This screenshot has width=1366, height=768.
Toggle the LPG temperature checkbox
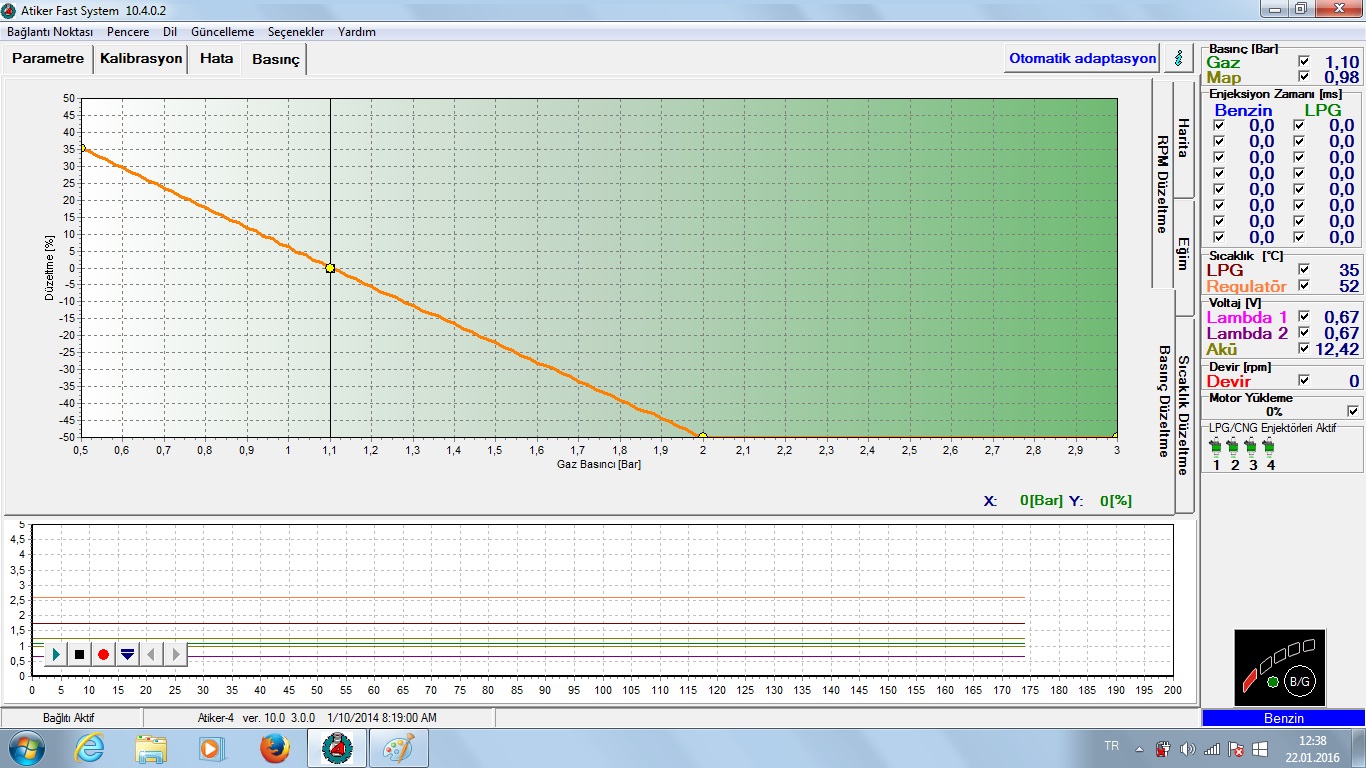(1303, 270)
